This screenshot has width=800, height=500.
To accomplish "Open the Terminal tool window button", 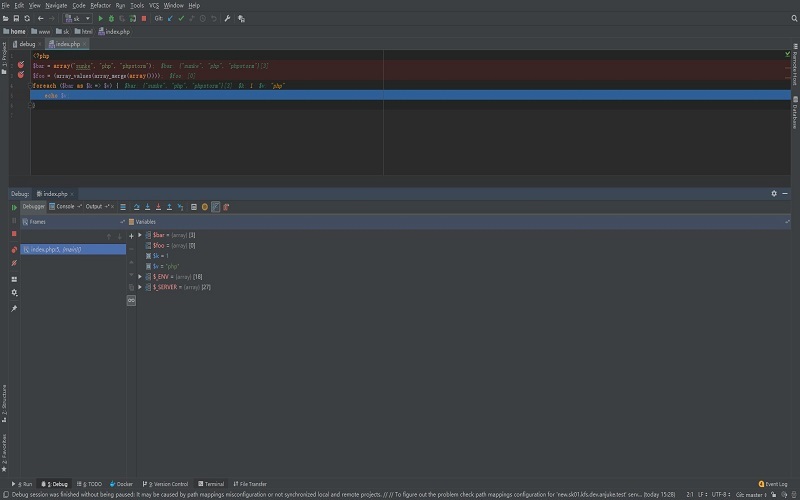I will point(212,484).
